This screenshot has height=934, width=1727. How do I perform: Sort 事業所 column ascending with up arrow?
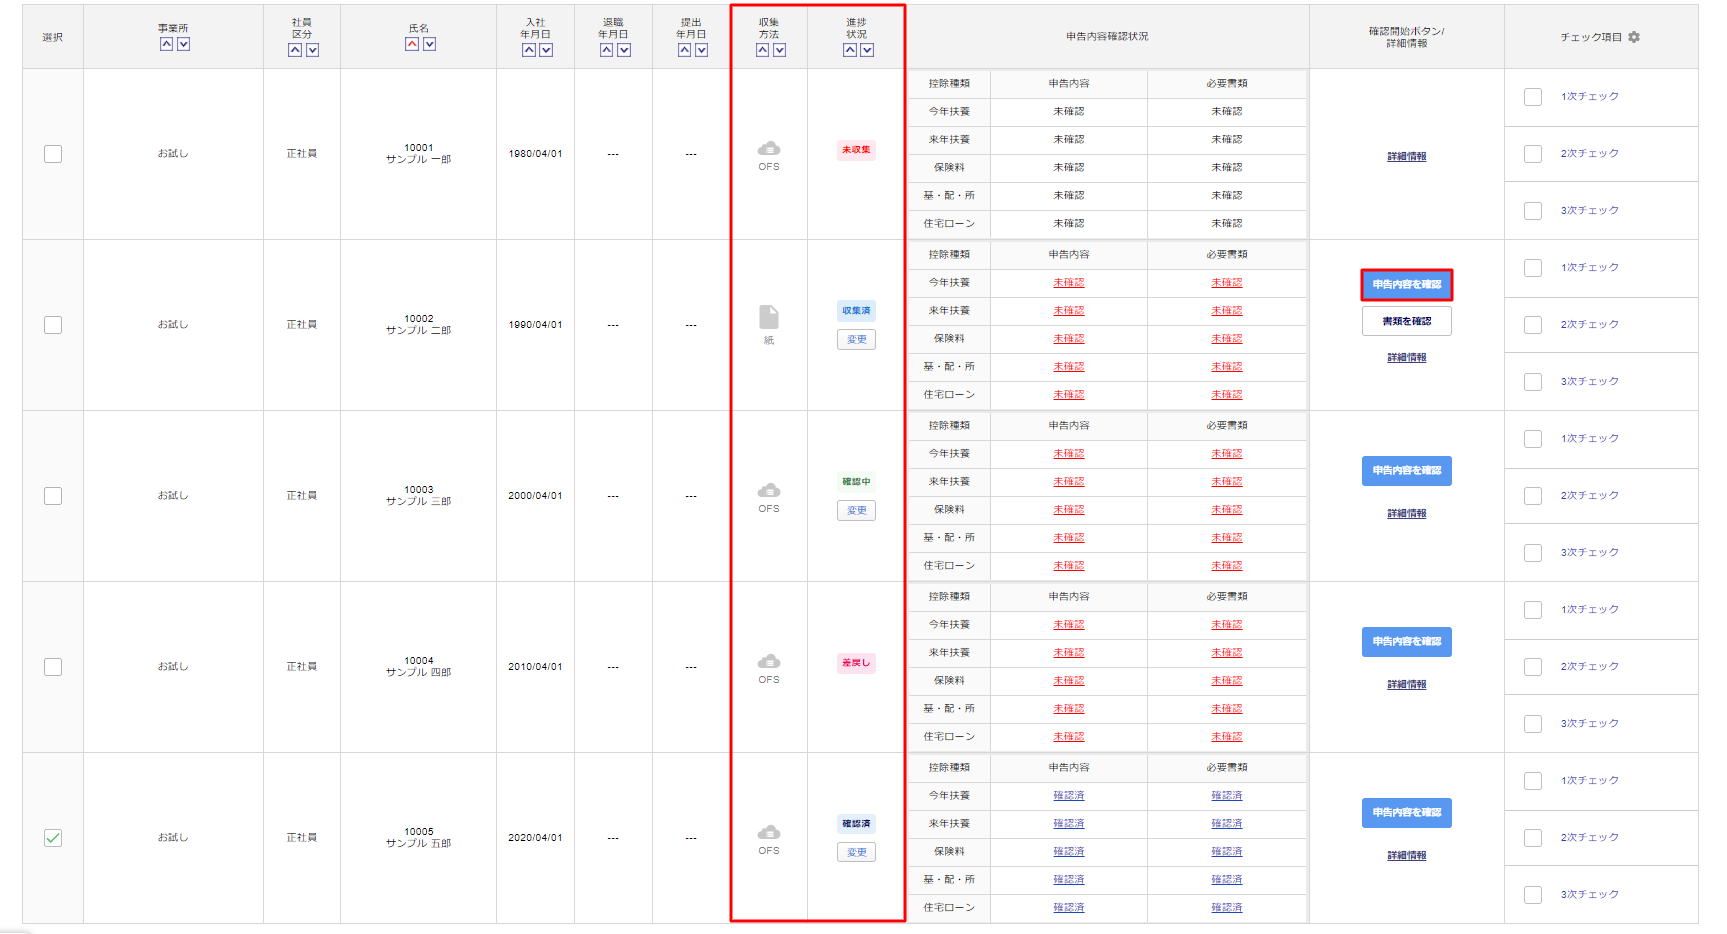point(166,44)
